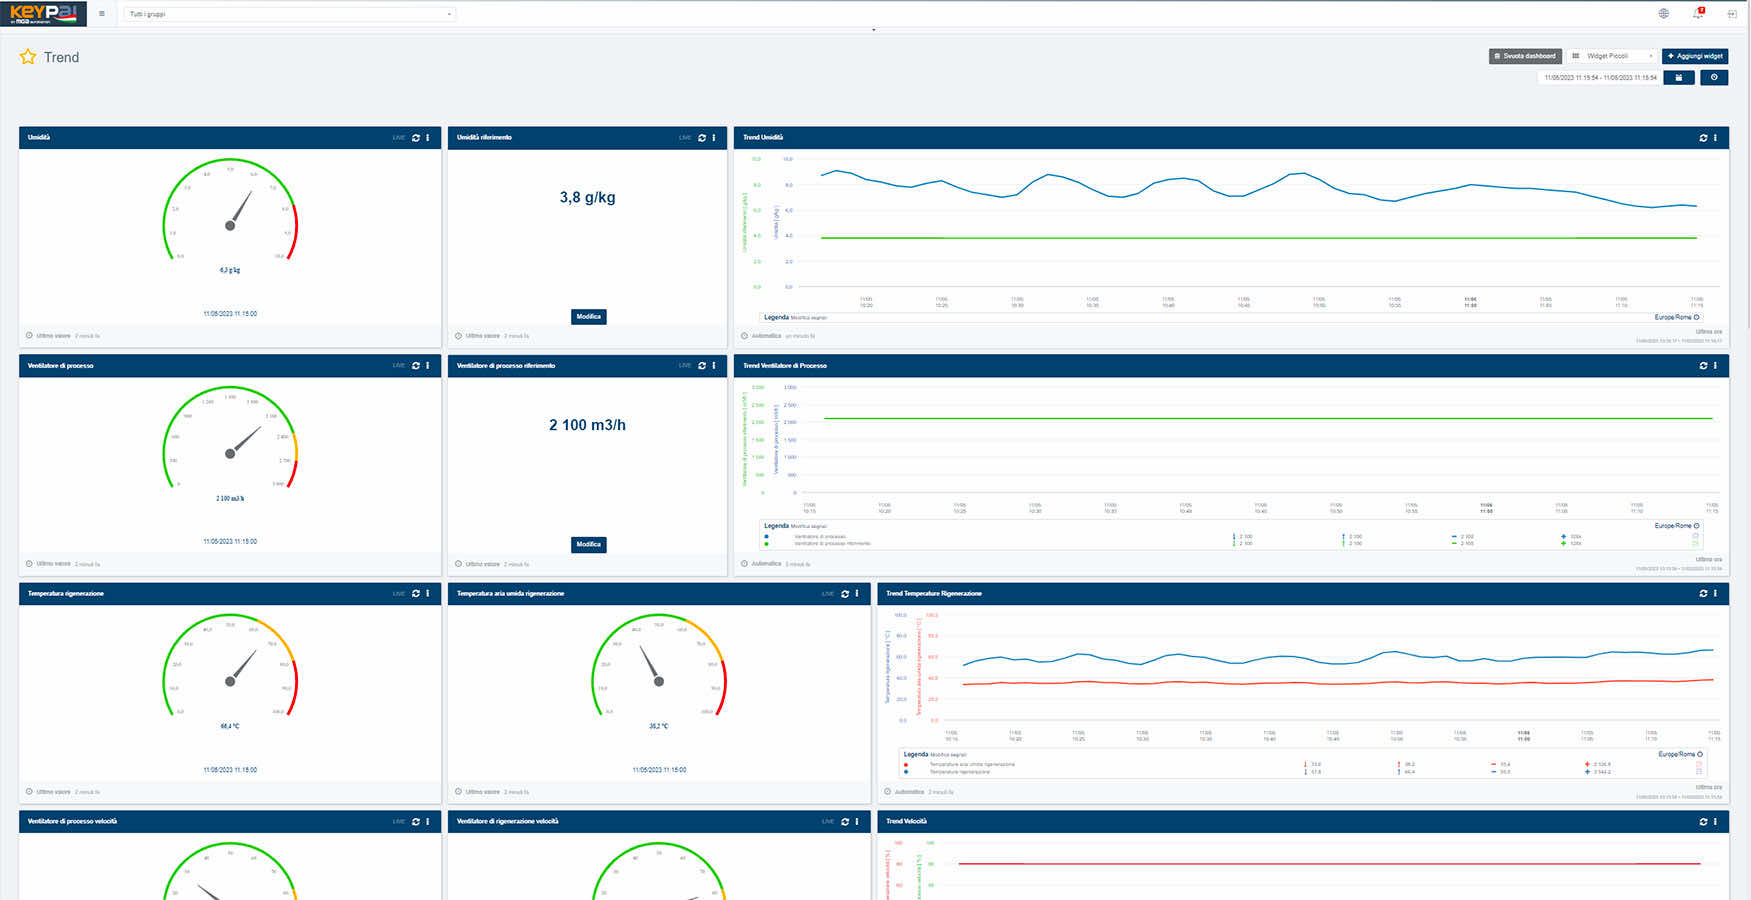Click Modifica segnali in Trend Ventilatore legend
The width and height of the screenshot is (1751, 900).
click(x=810, y=526)
